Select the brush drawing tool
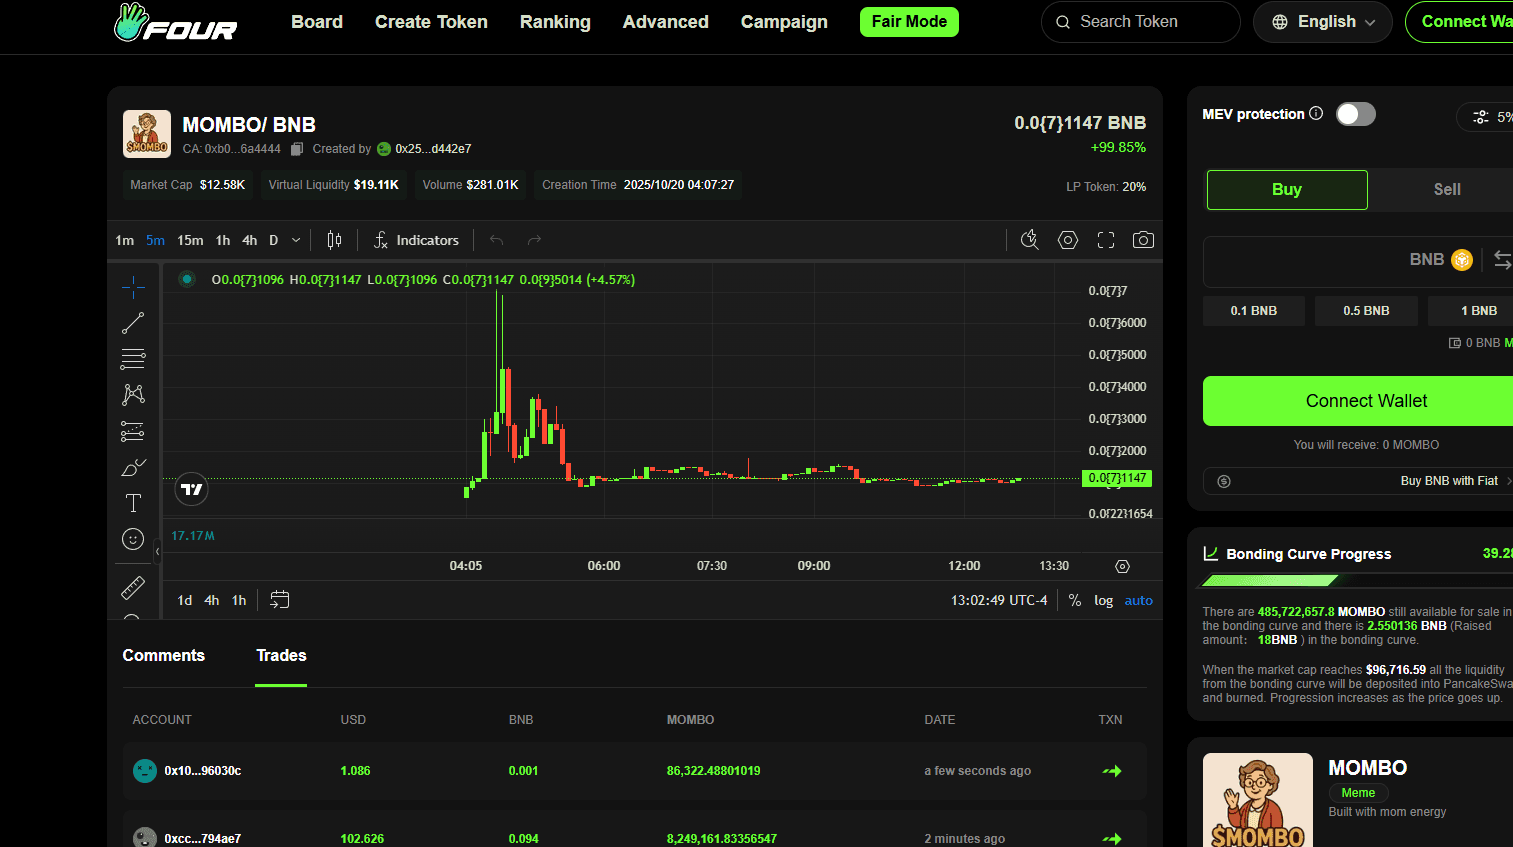 (133, 467)
